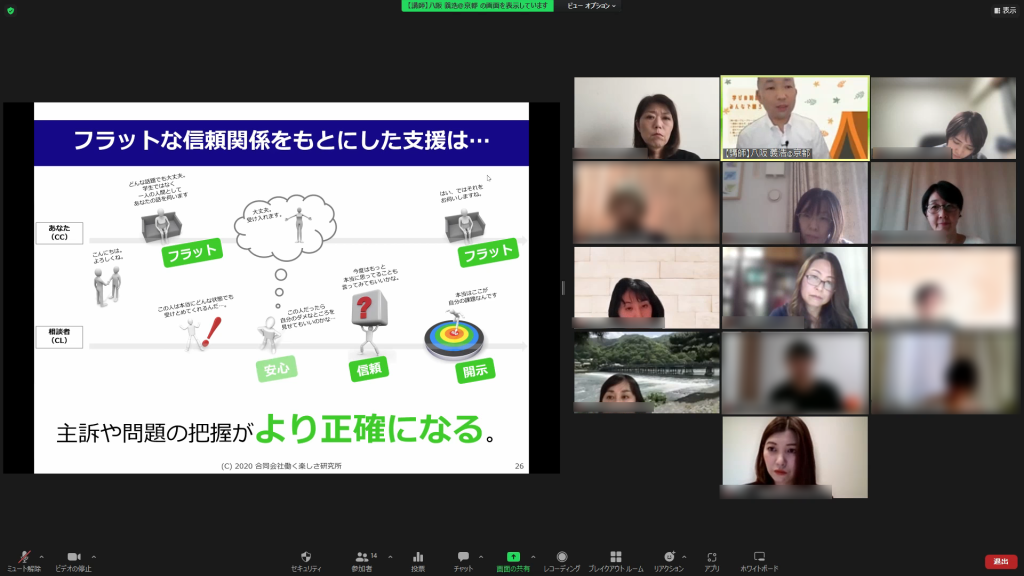This screenshot has width=1024, height=576.
Task: Open the Participants (参加者) panel
Action: tap(363, 559)
